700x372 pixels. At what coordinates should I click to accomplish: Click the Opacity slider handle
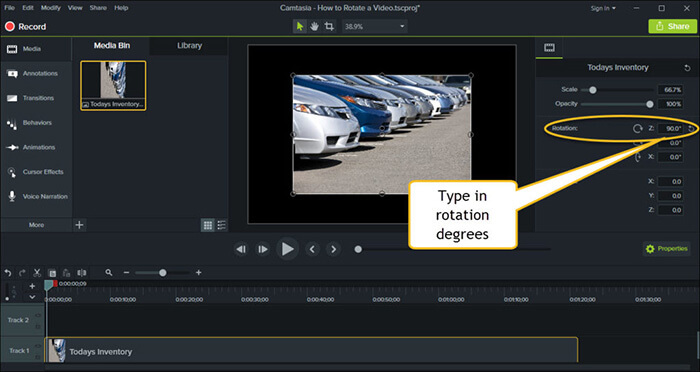[650, 104]
